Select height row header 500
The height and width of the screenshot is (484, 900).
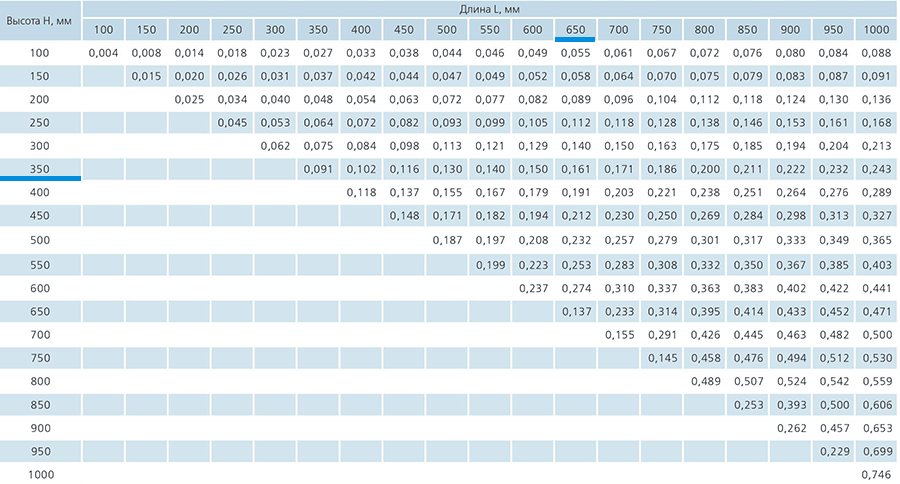click(40, 240)
